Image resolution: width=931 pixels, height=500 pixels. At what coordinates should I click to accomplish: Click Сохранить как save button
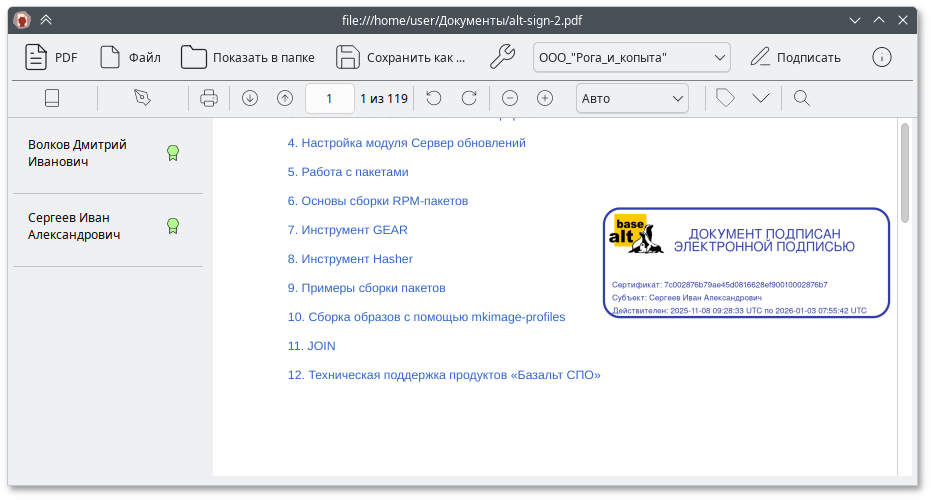click(x=401, y=58)
